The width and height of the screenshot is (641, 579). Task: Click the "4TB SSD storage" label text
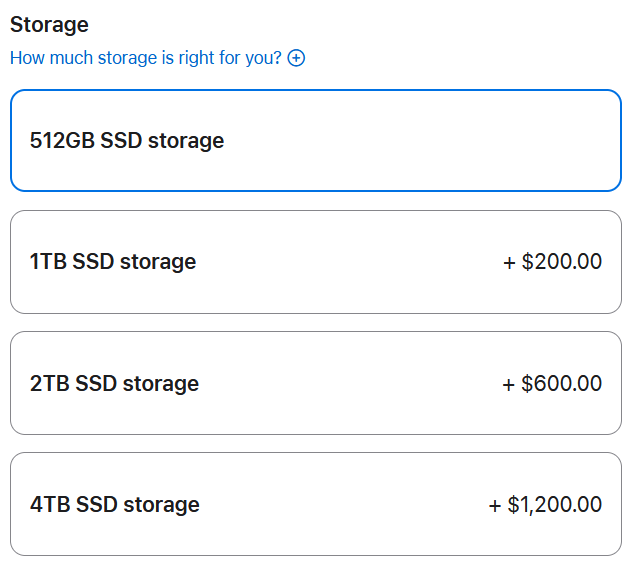[115, 504]
